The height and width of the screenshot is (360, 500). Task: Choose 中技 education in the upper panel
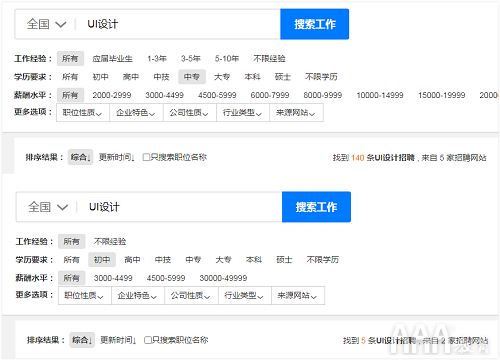pyautogui.click(x=161, y=77)
